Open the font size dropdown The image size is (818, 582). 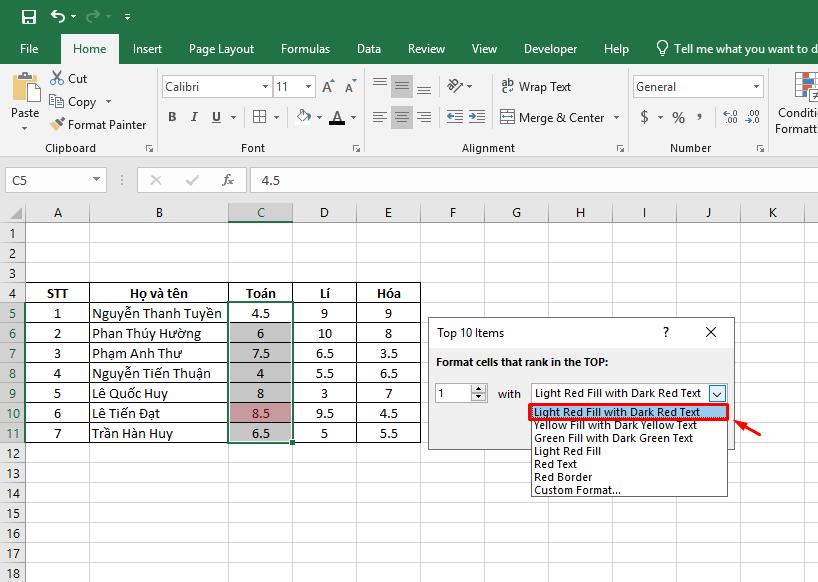click(306, 86)
